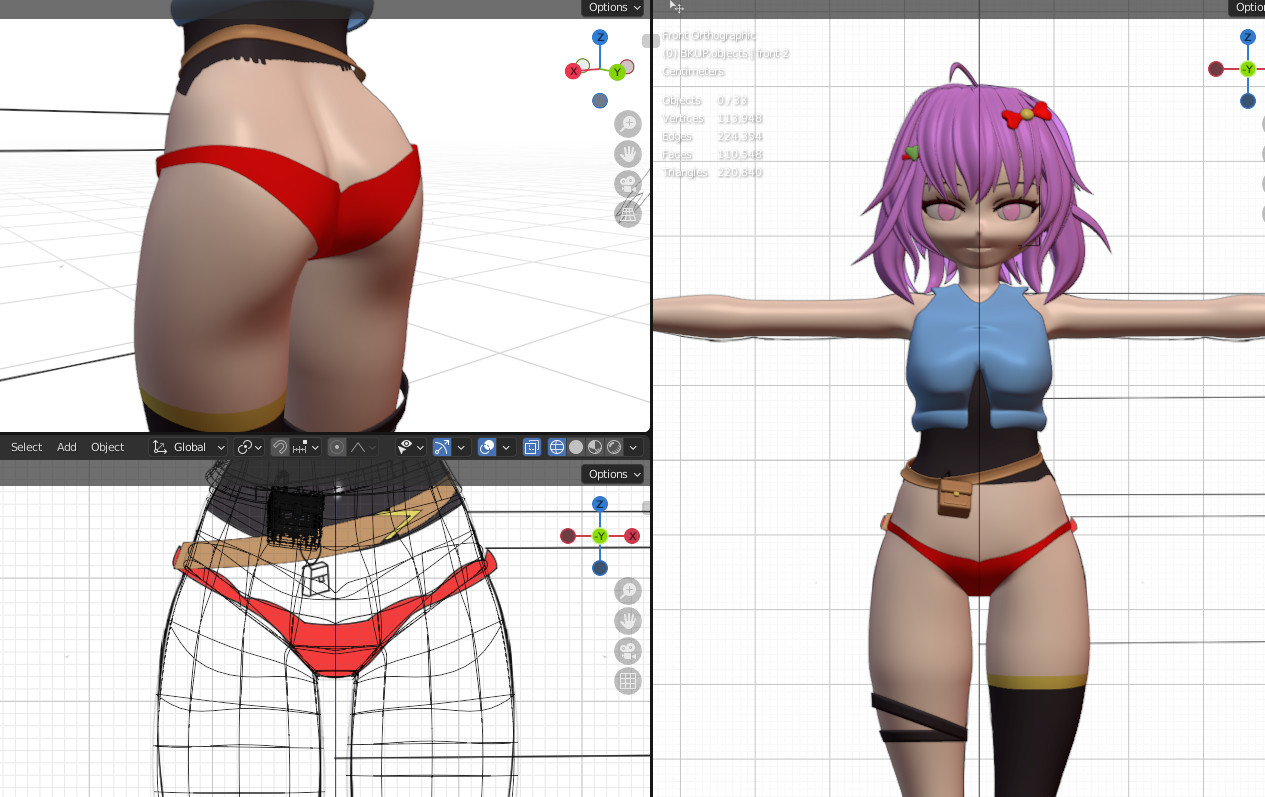Open Global transform orientation dropdown
1265x797 pixels.
point(189,447)
